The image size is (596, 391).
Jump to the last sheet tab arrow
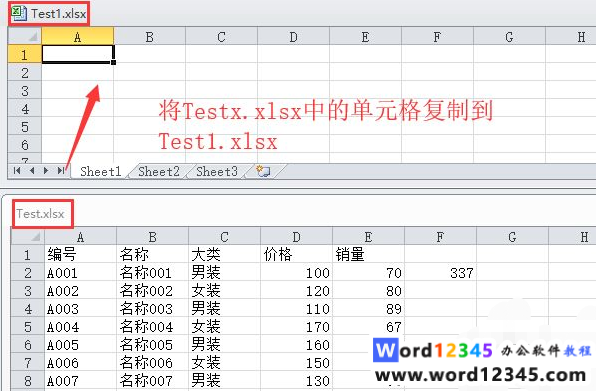[61, 171]
